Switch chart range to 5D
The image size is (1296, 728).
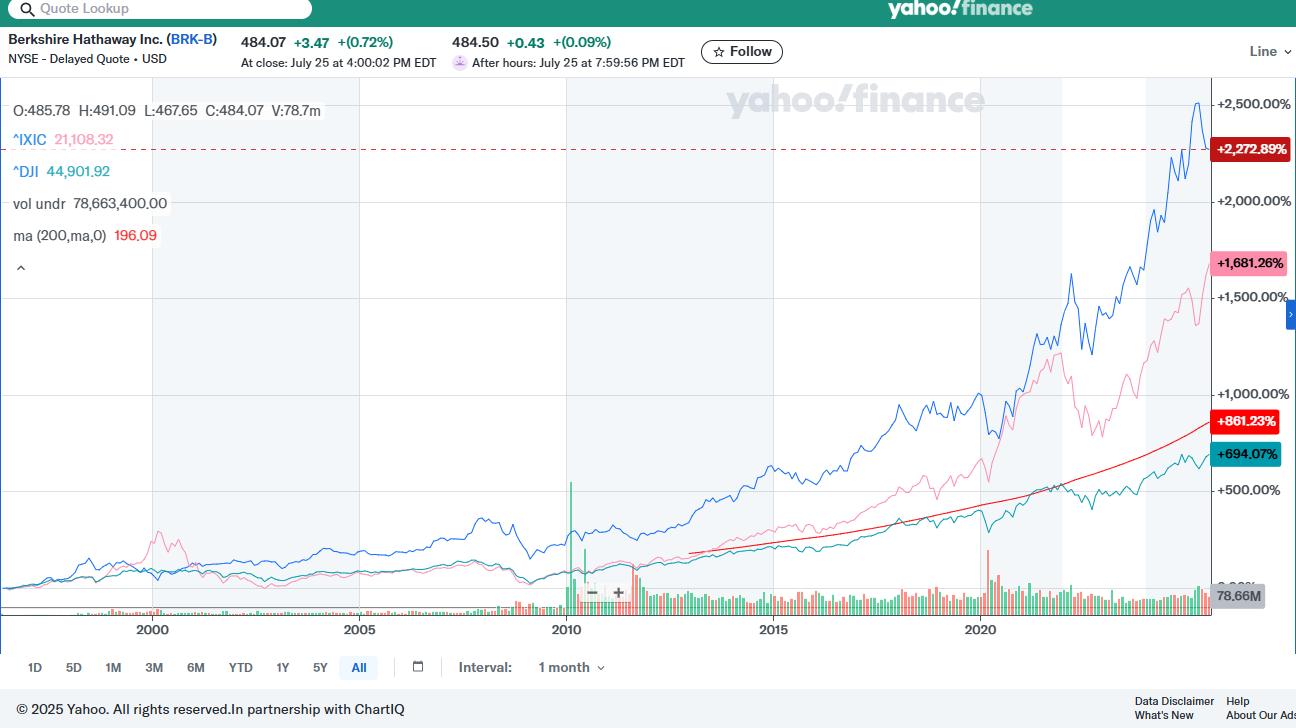pos(74,668)
